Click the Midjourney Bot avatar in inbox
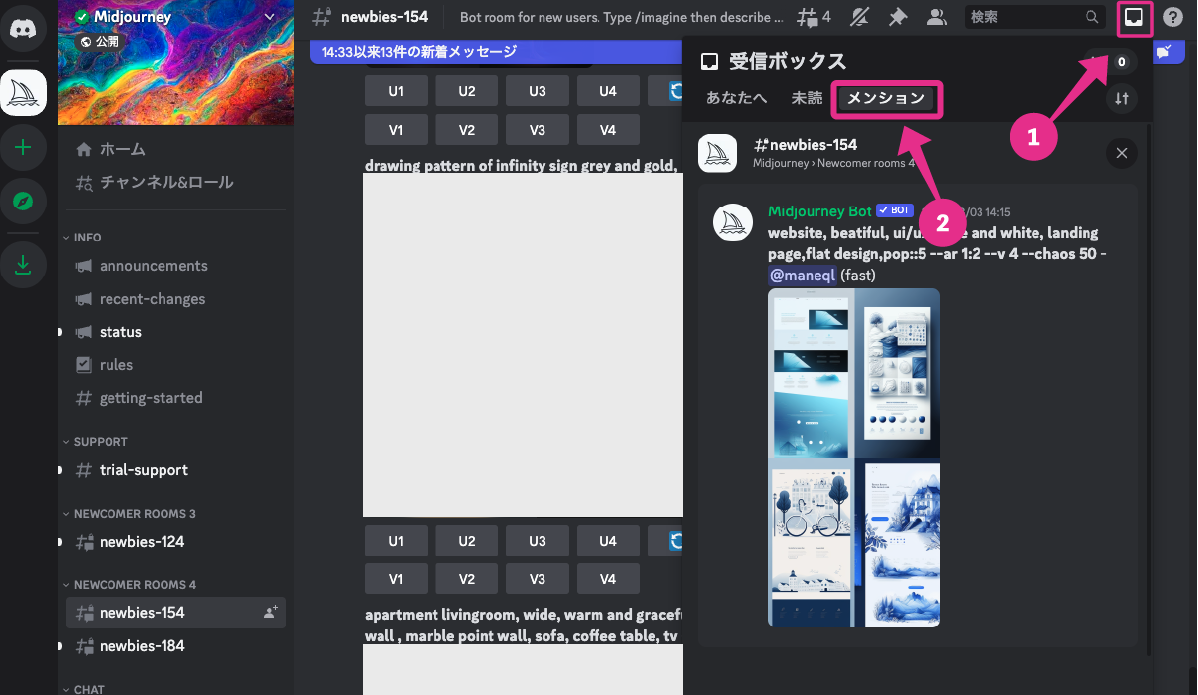Viewport: 1198px width, 695px height. [733, 222]
